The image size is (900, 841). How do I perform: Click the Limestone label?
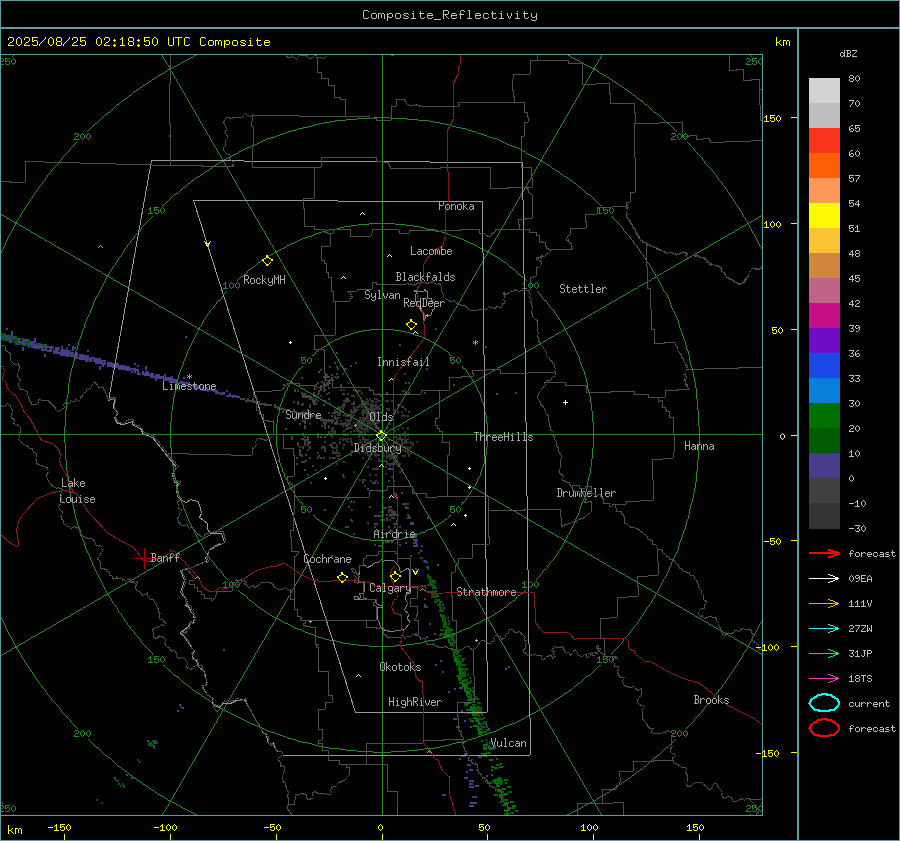(x=189, y=386)
